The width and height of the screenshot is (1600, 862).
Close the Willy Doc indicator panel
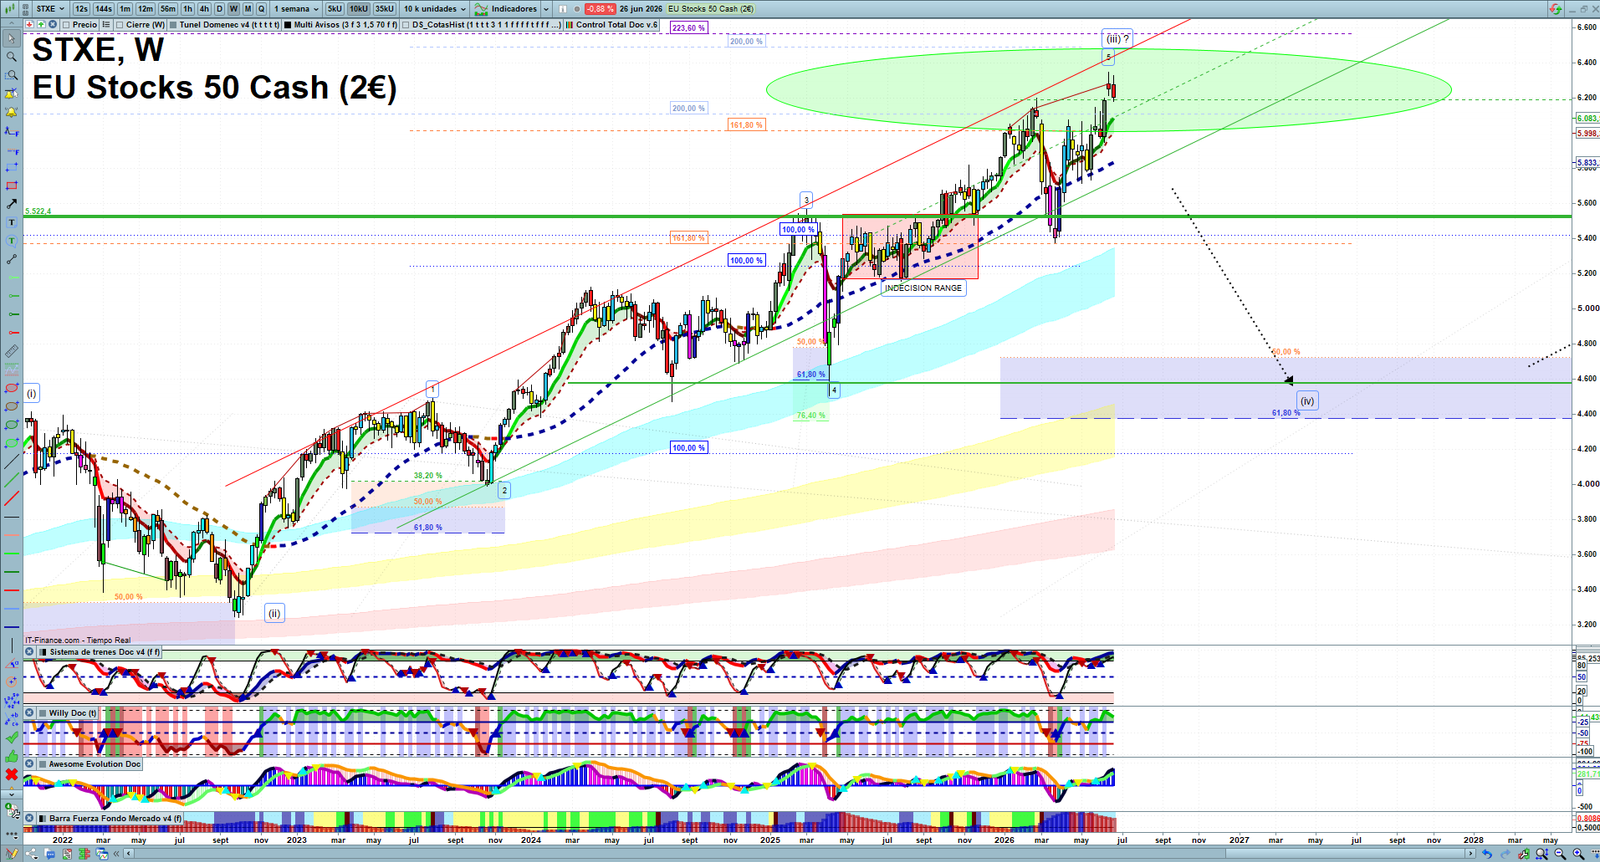point(30,713)
